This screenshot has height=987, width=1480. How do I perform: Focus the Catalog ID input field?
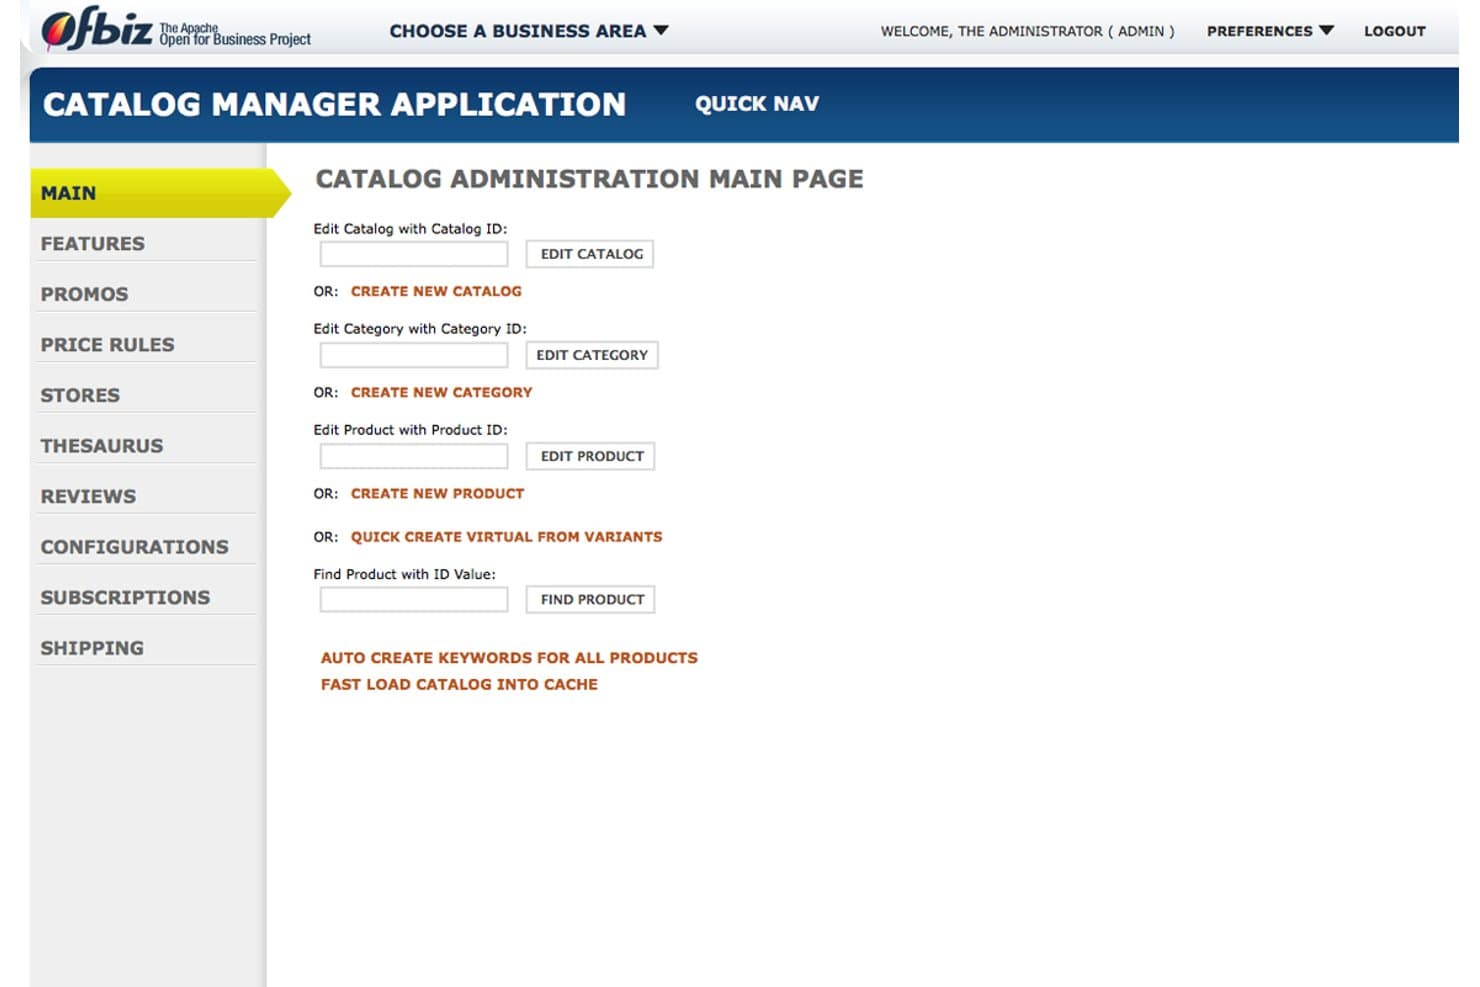pos(414,254)
